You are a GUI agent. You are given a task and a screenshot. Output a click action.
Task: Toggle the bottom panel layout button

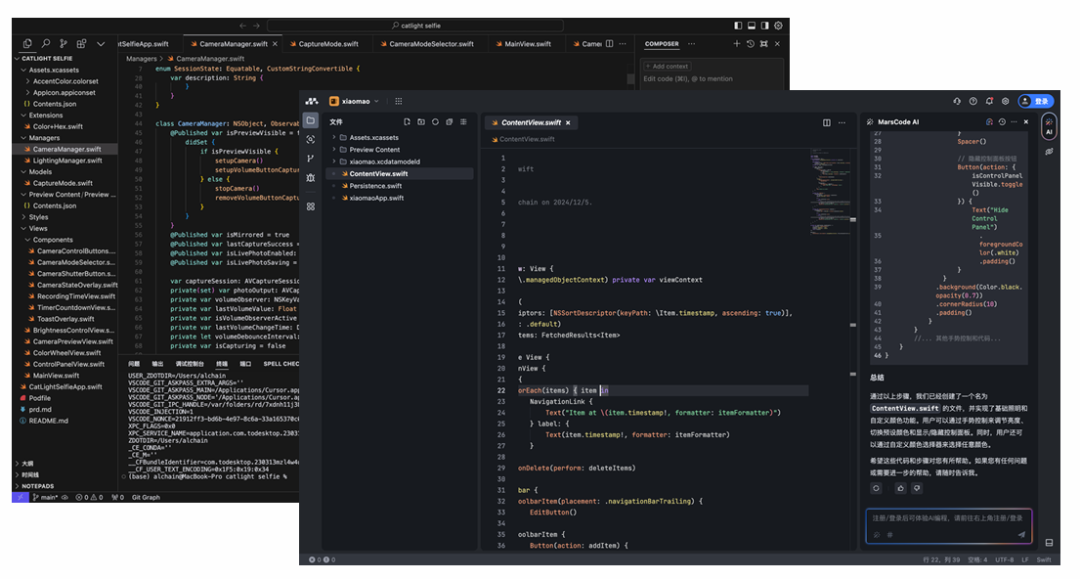pos(752,25)
